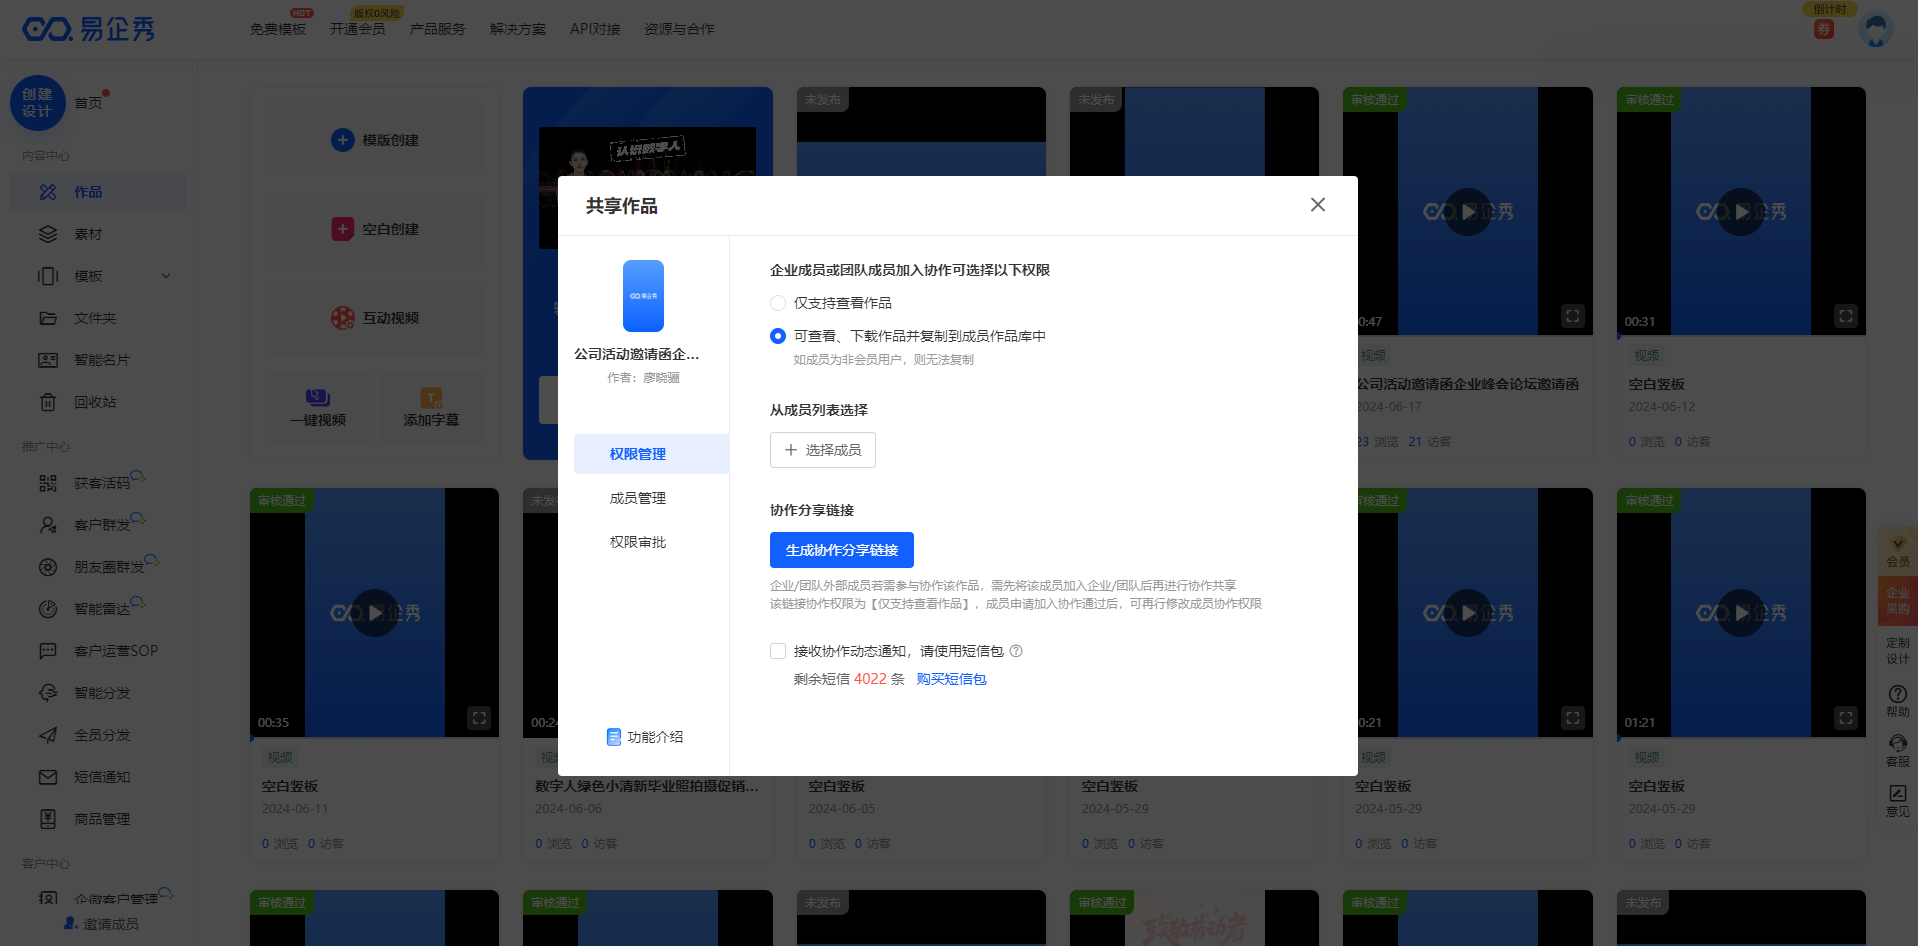Enable SMS notification for collaboration updates
Image resolution: width=1918 pixels, height=946 pixels.
[x=778, y=651]
